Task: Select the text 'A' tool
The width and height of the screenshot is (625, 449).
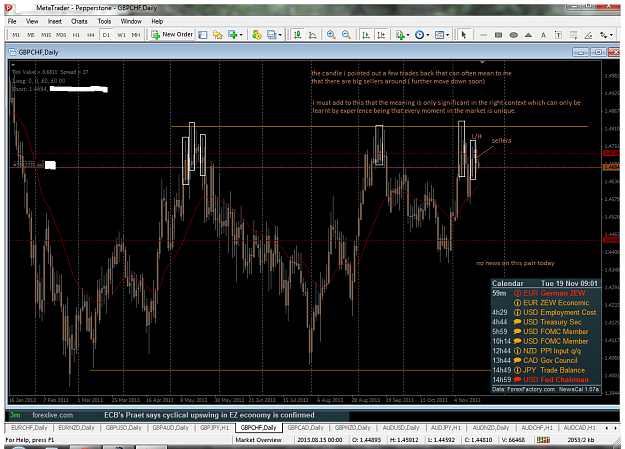Action: (x=543, y=35)
